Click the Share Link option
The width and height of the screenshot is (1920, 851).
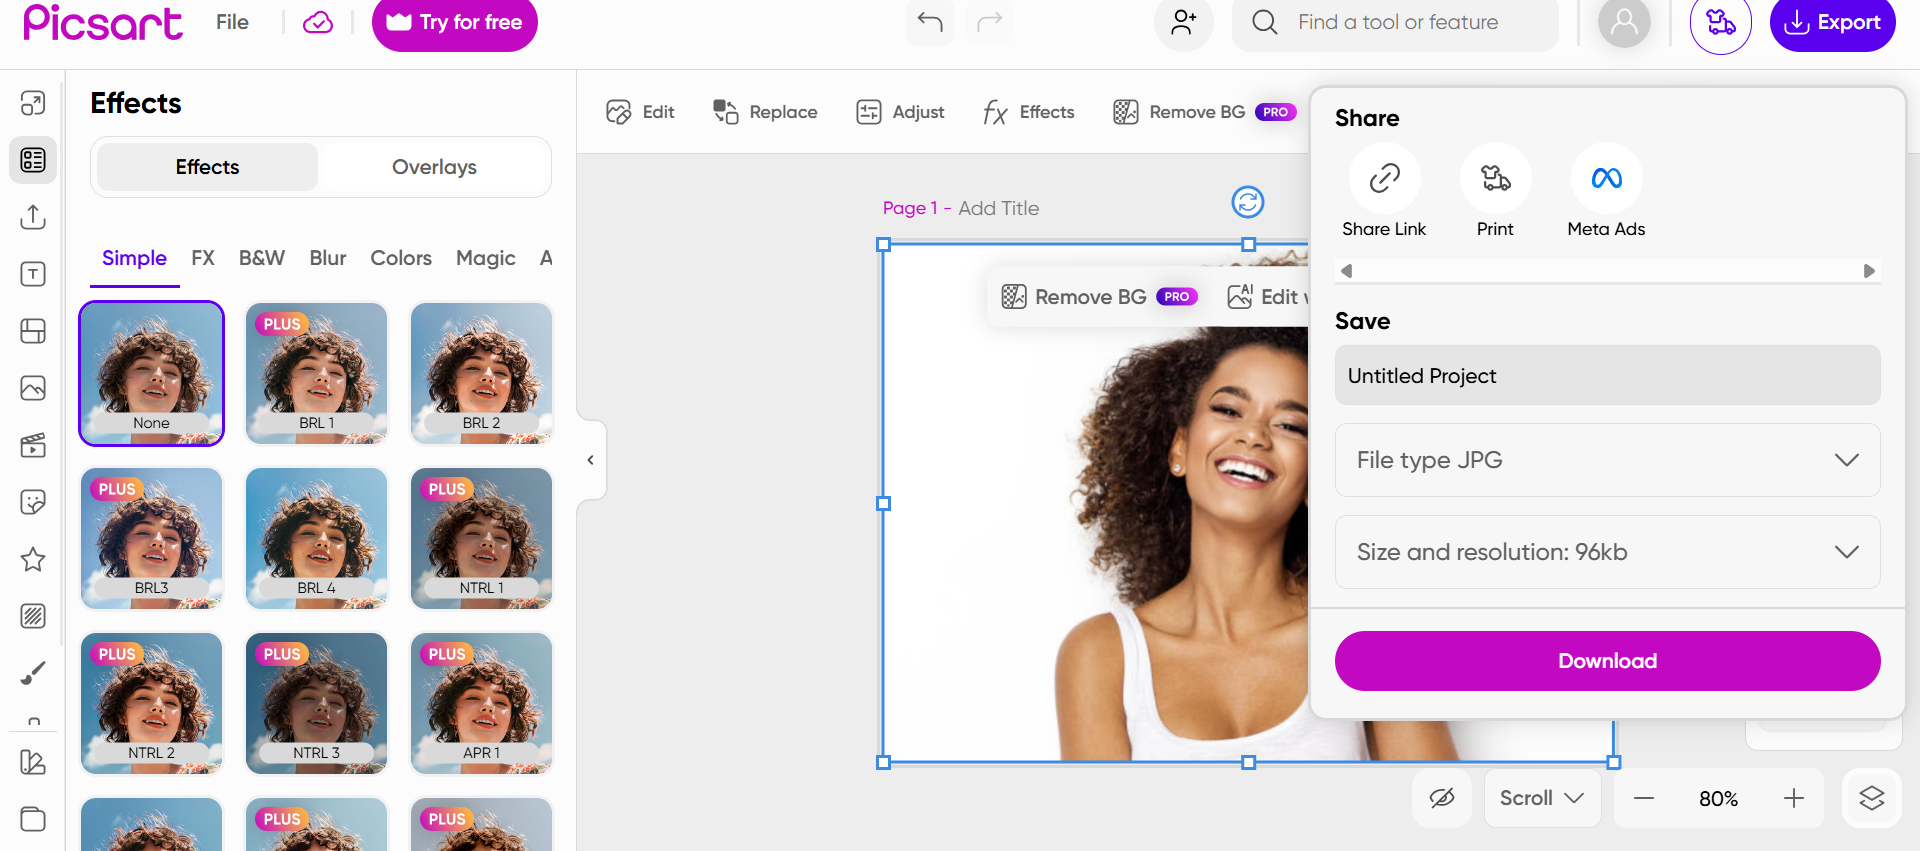coord(1384,191)
